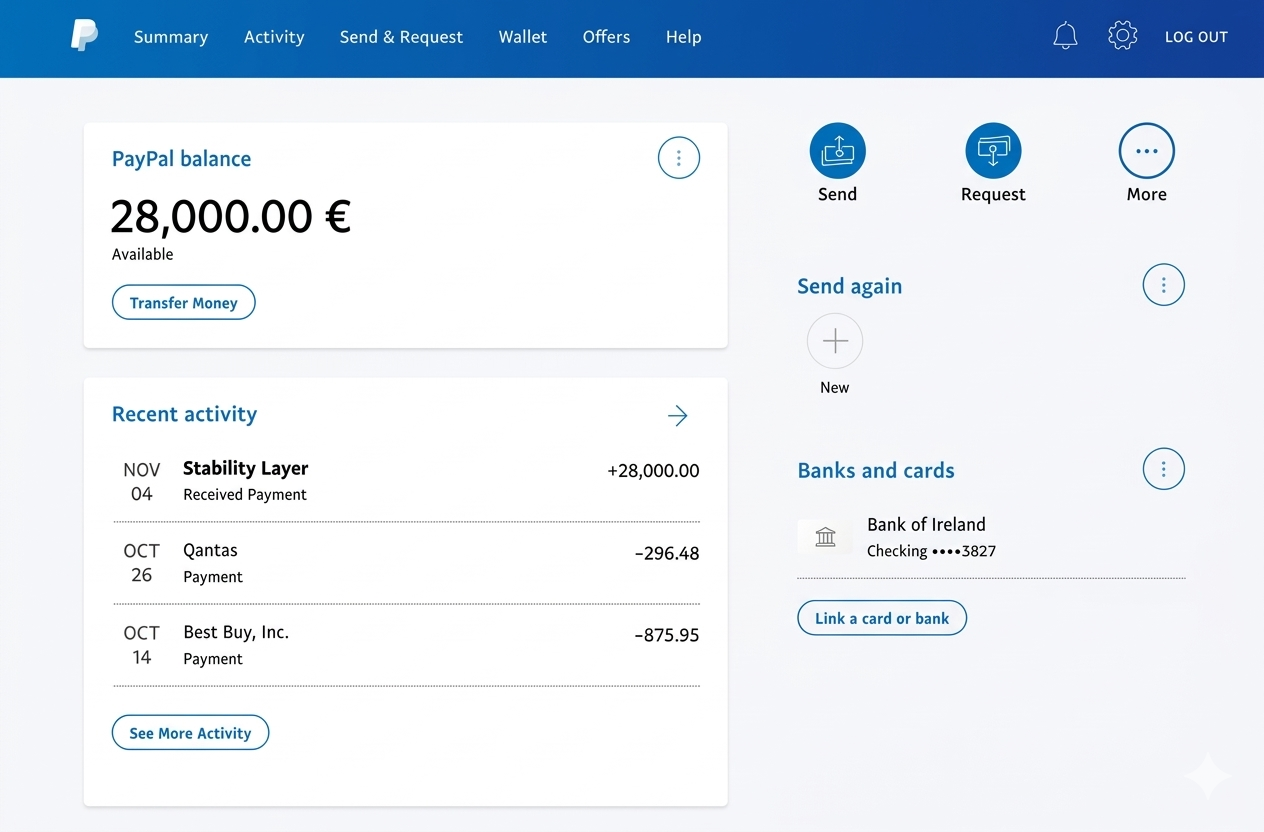The image size is (1264, 832).
Task: Switch to the Wallet tab
Action: pos(523,37)
